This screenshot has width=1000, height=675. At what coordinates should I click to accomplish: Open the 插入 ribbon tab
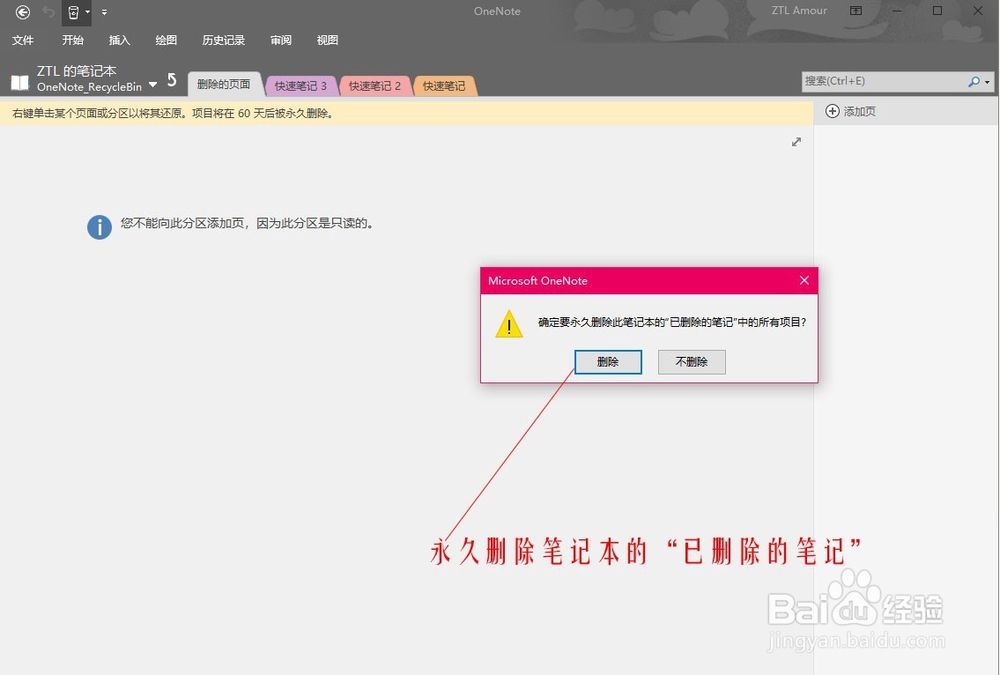[x=119, y=40]
